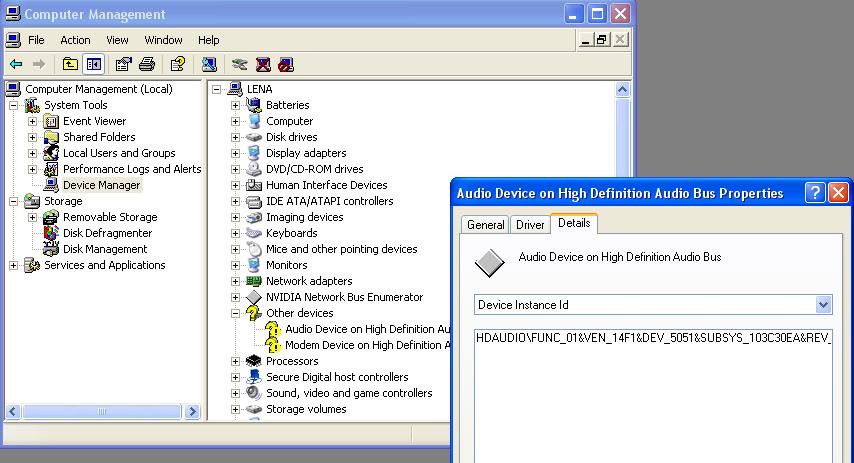Image resolution: width=854 pixels, height=463 pixels.
Task: Click the device list scroll up arrow
Action: pyautogui.click(x=623, y=89)
